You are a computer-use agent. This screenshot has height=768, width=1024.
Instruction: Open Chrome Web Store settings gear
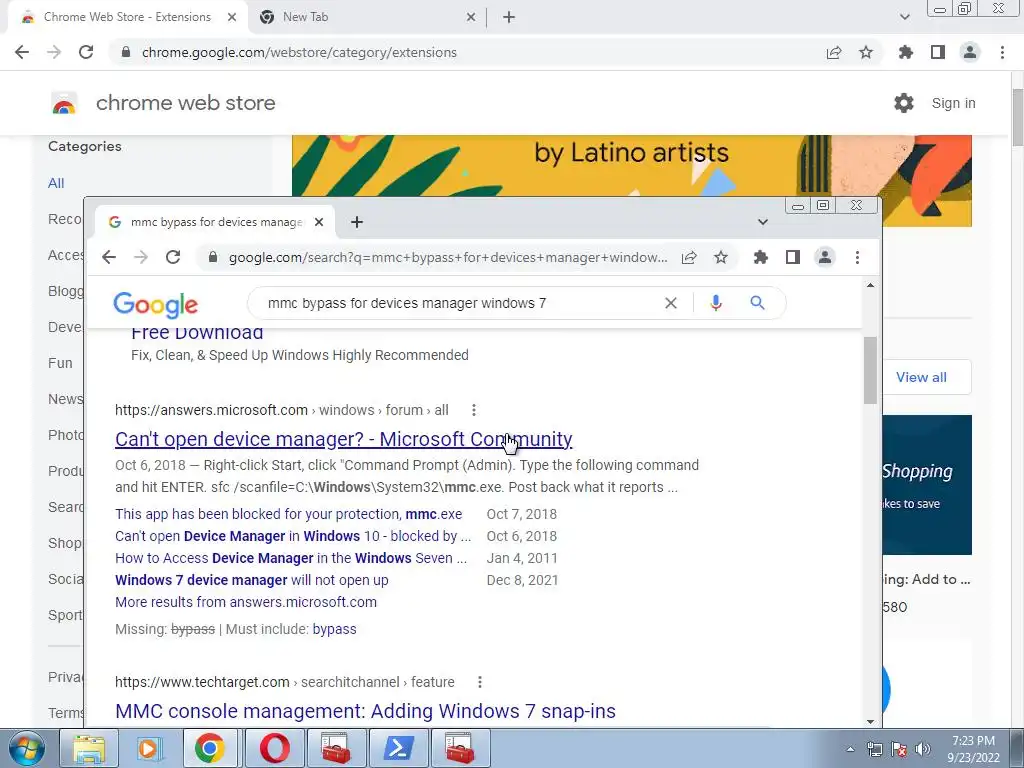904,103
